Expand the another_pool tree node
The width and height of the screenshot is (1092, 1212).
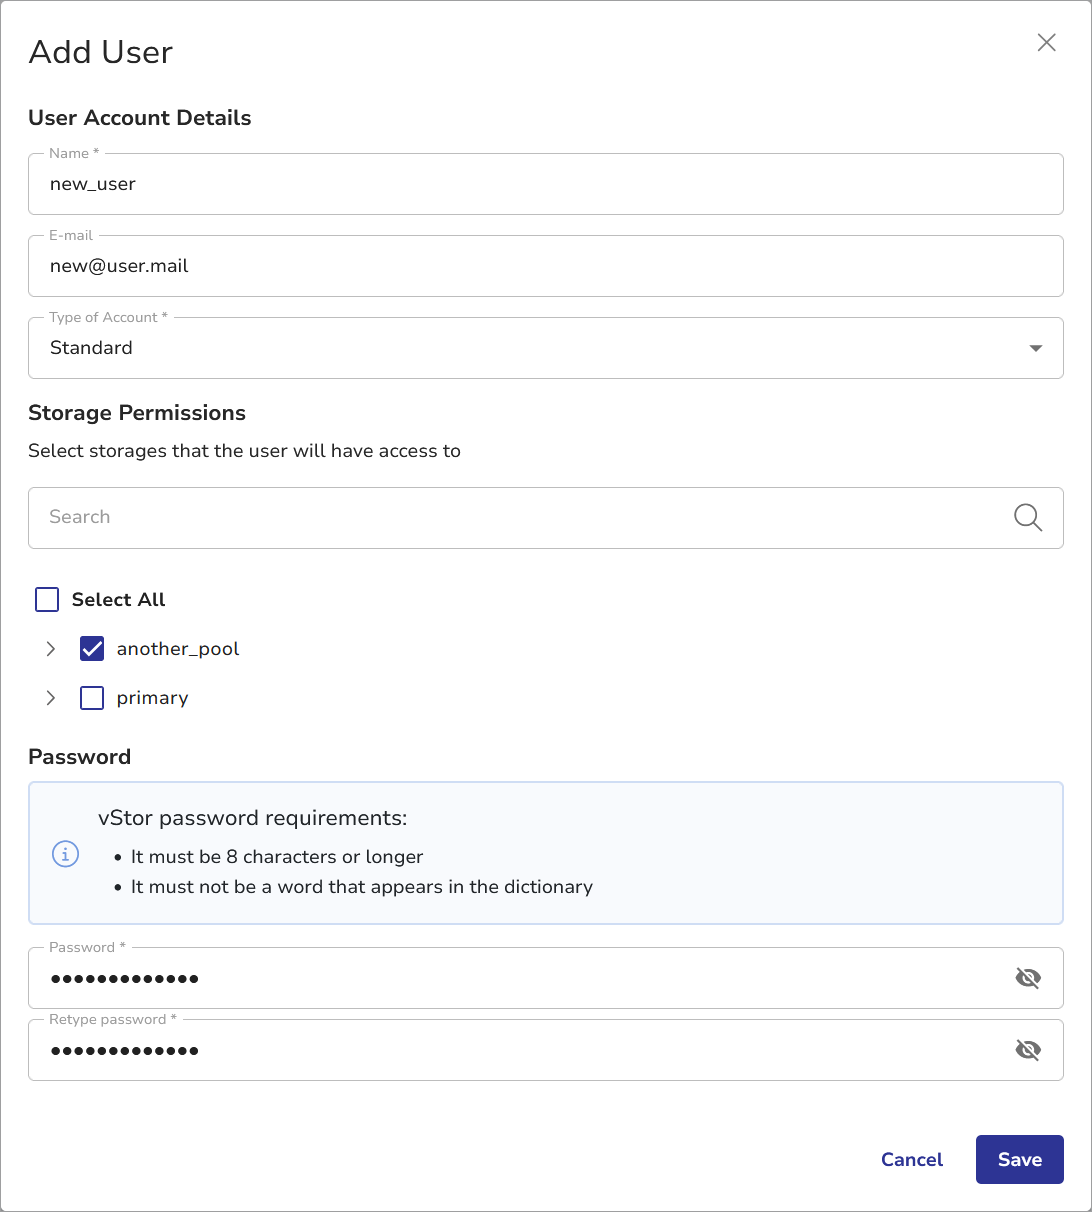pyautogui.click(x=51, y=649)
